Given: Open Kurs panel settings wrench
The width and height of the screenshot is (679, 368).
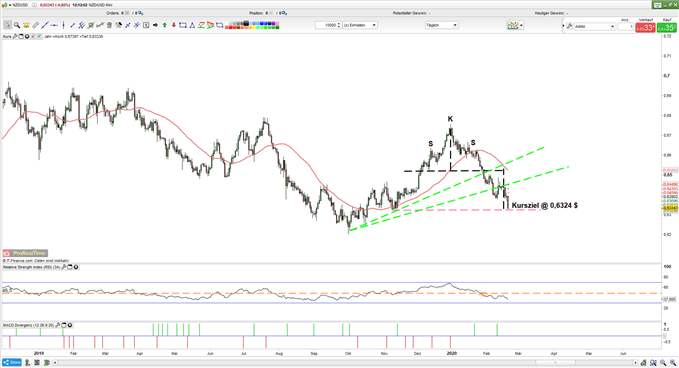Looking at the screenshot, I should pyautogui.click(x=15, y=37).
